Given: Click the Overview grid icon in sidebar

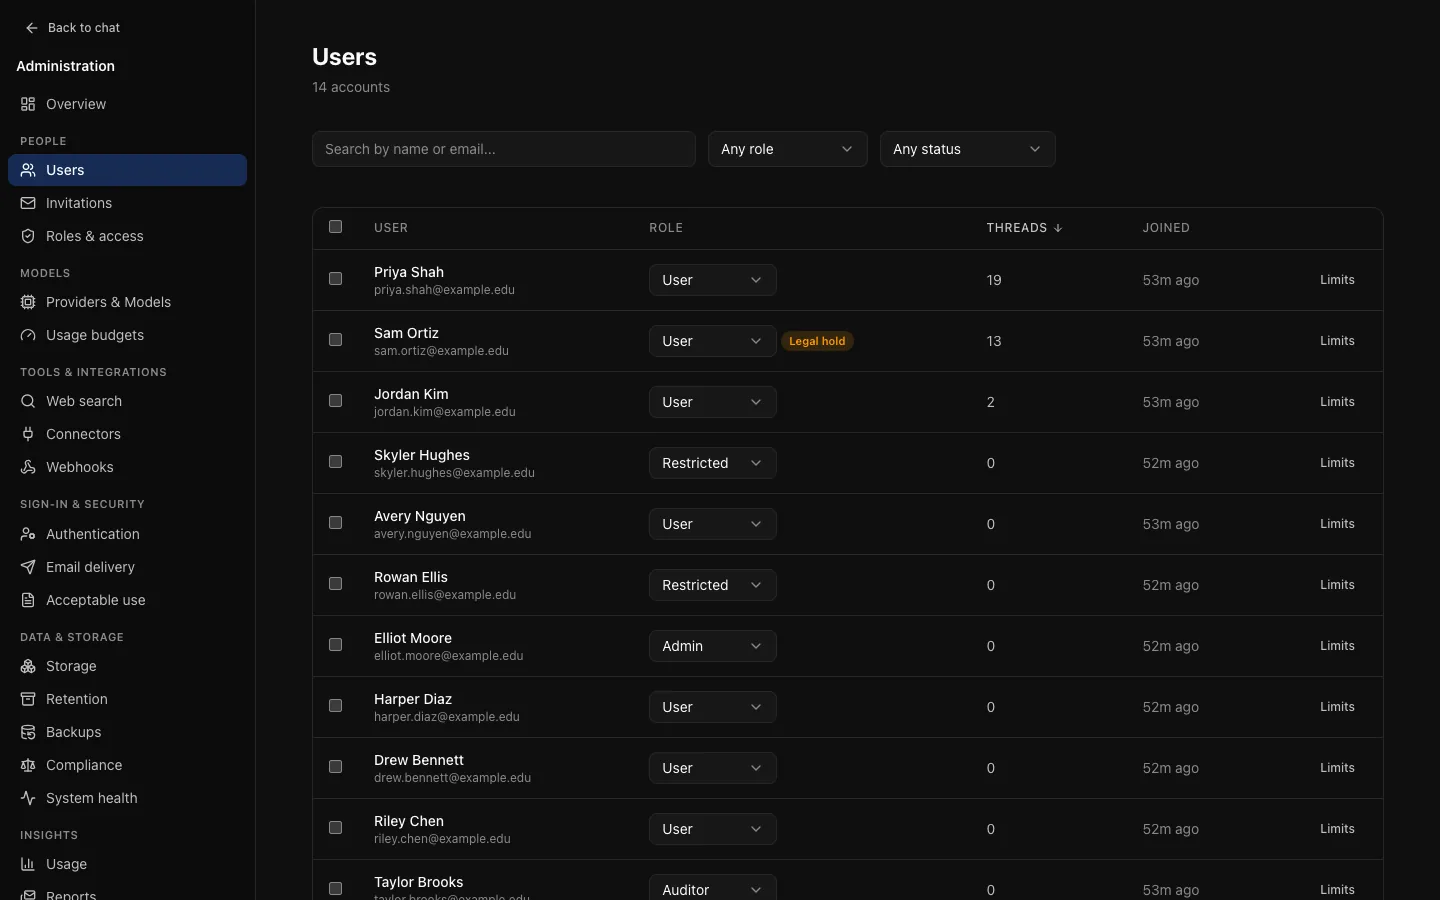Looking at the screenshot, I should (x=28, y=104).
